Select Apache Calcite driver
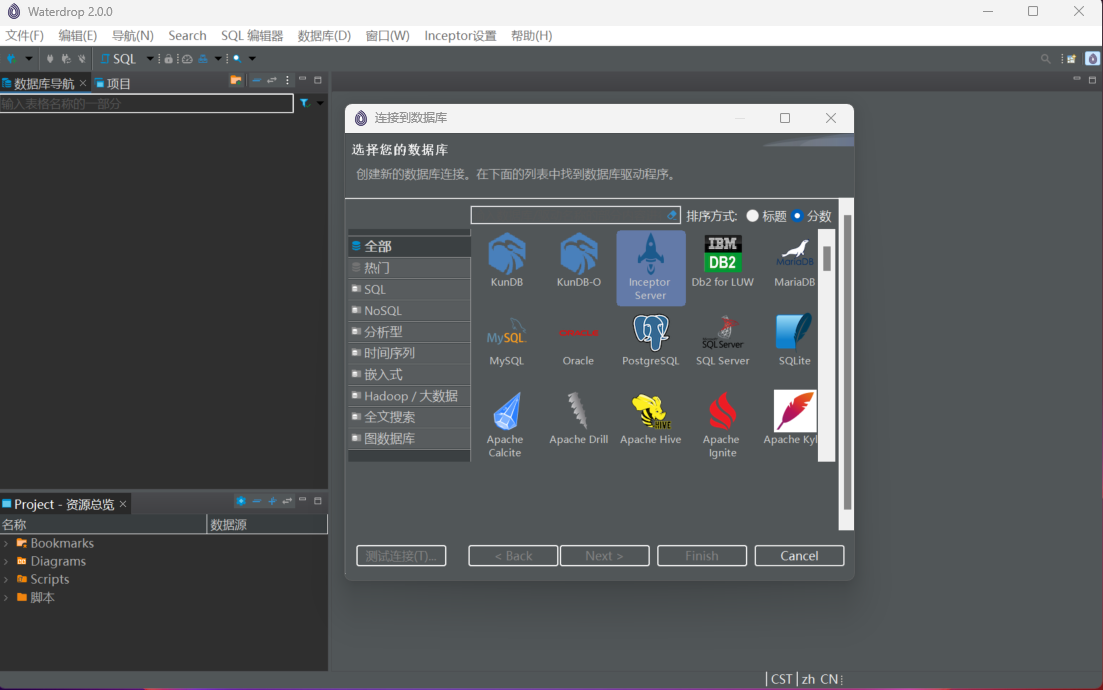 click(x=505, y=426)
